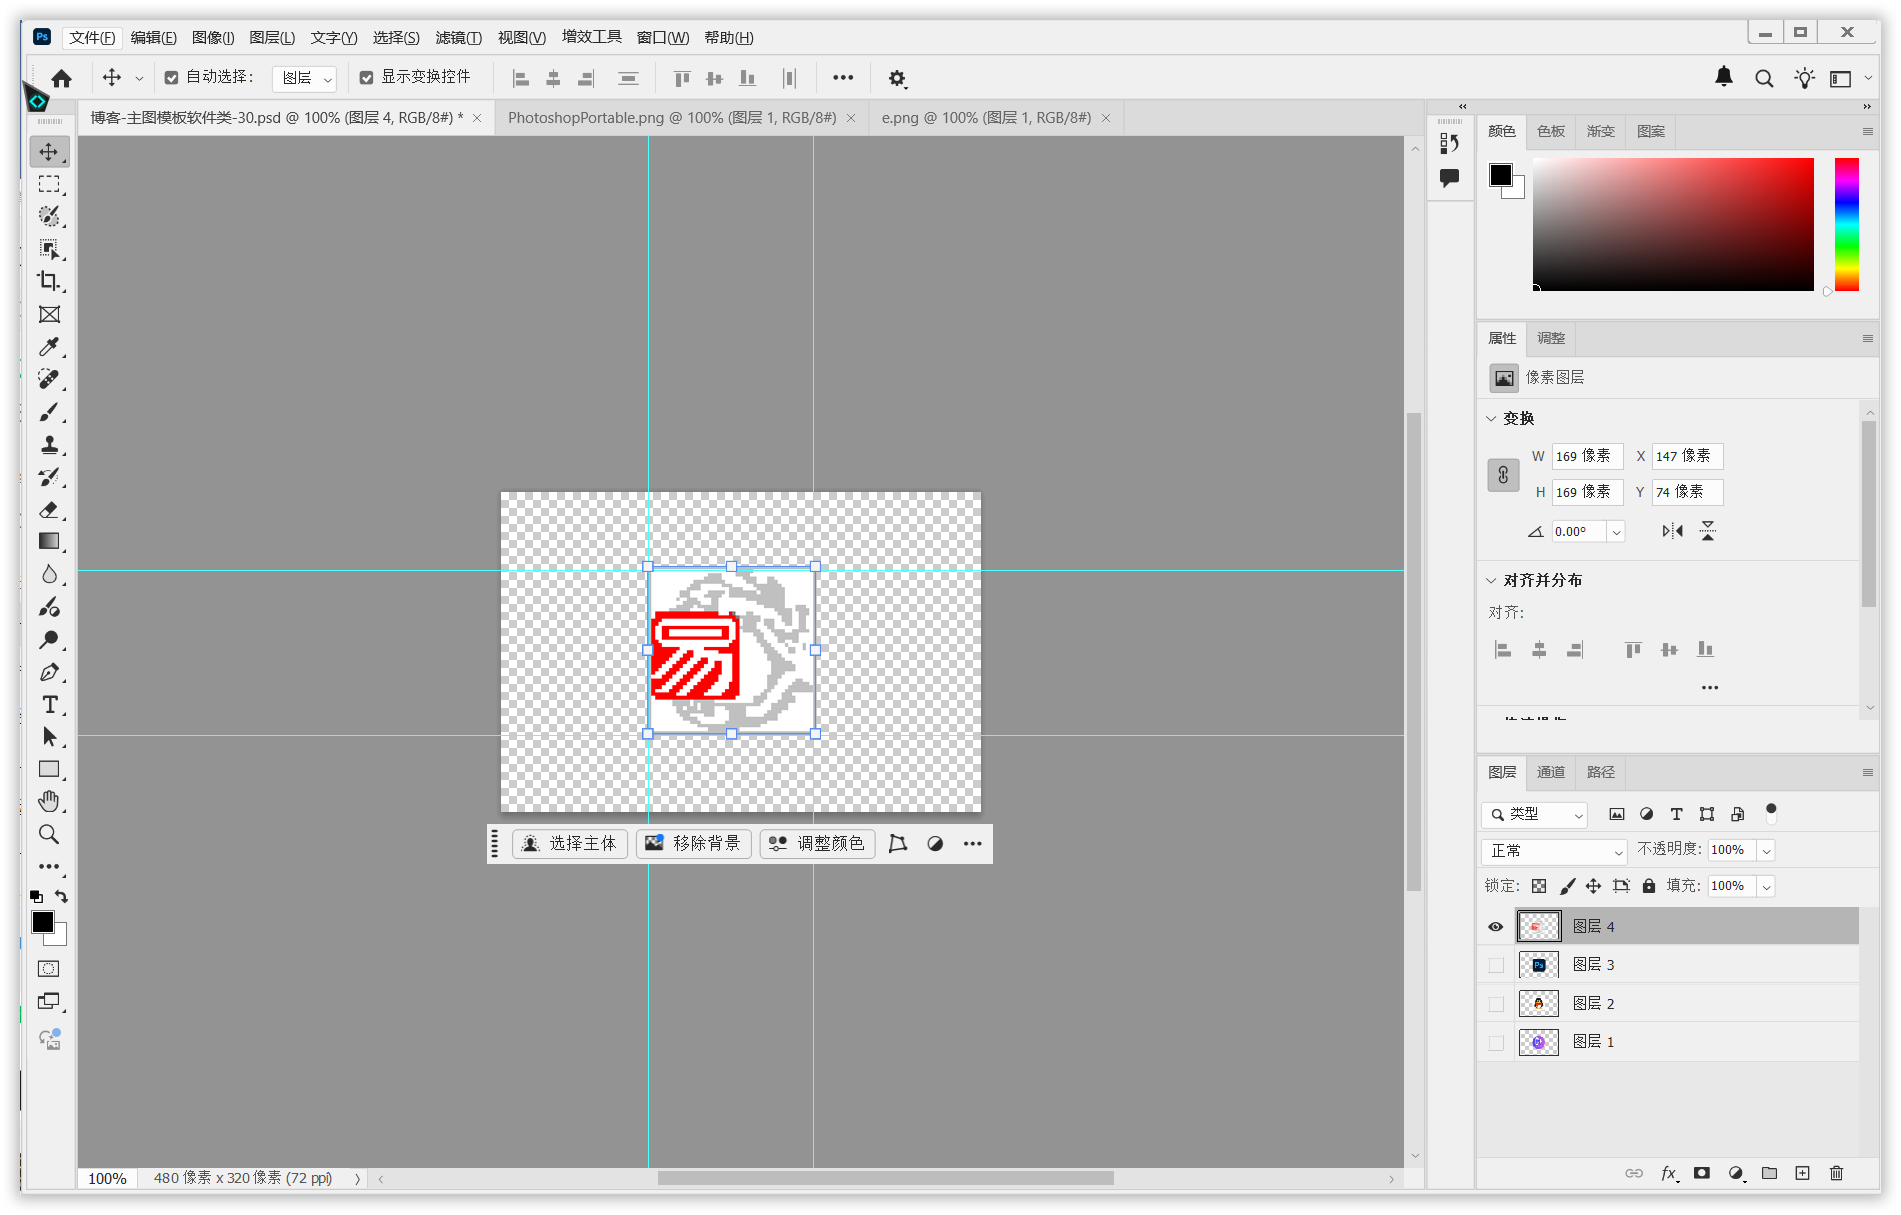Delete layer with trash icon

pos(1836,1173)
